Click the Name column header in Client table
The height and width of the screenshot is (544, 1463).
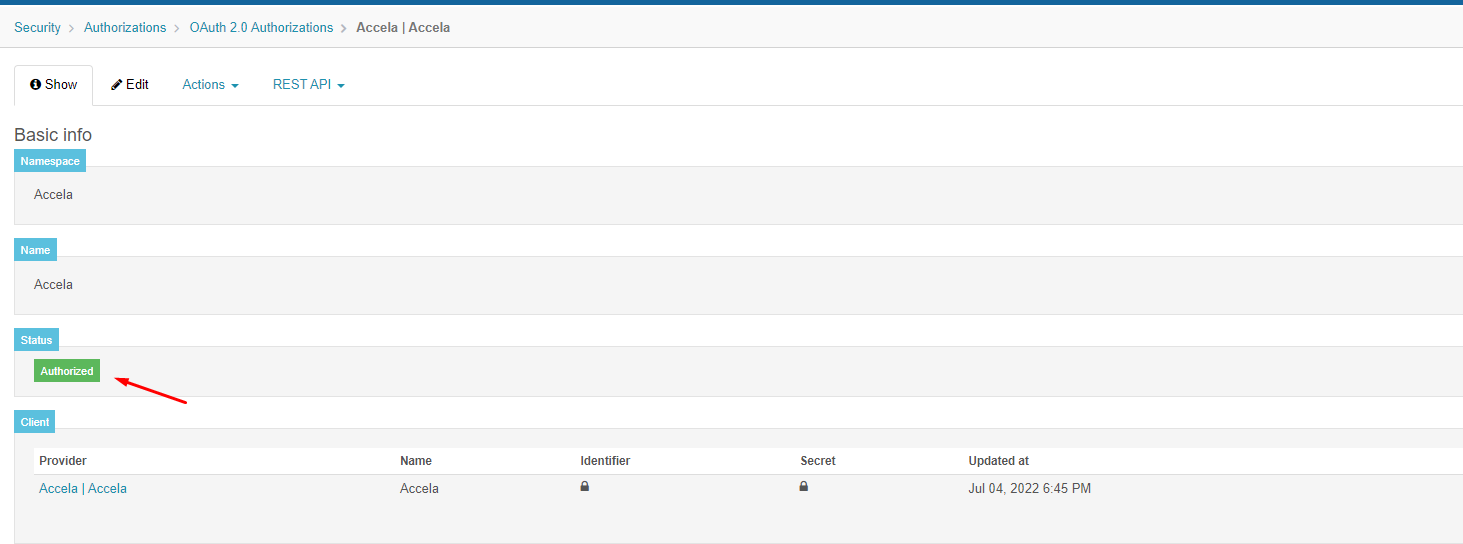click(416, 461)
